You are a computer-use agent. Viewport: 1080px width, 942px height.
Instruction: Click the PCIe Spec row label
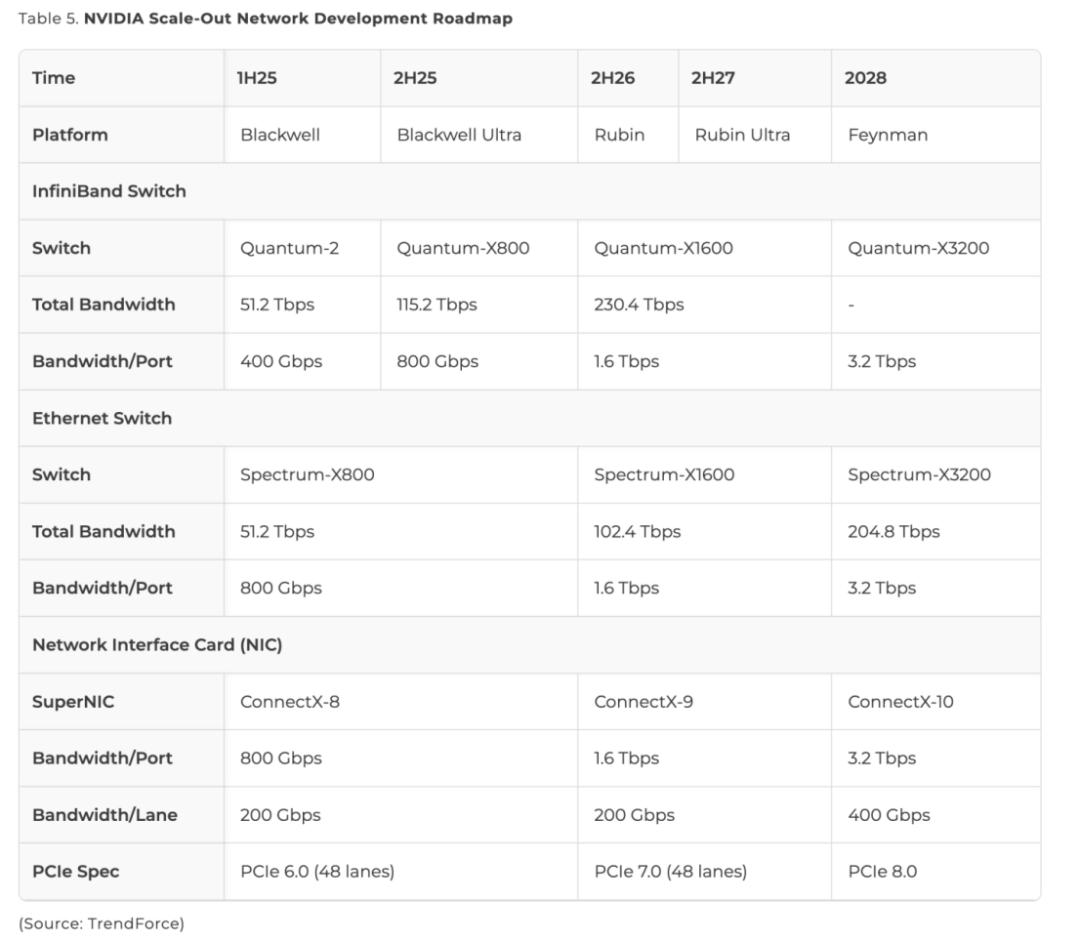(76, 872)
